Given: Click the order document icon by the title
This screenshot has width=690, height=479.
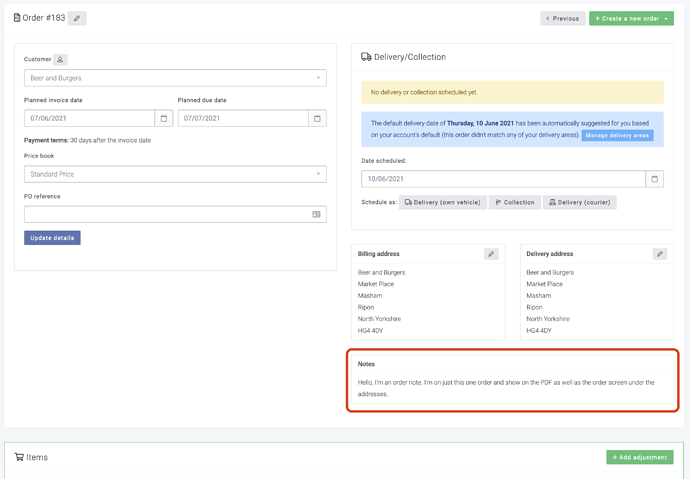Looking at the screenshot, I should (17, 18).
